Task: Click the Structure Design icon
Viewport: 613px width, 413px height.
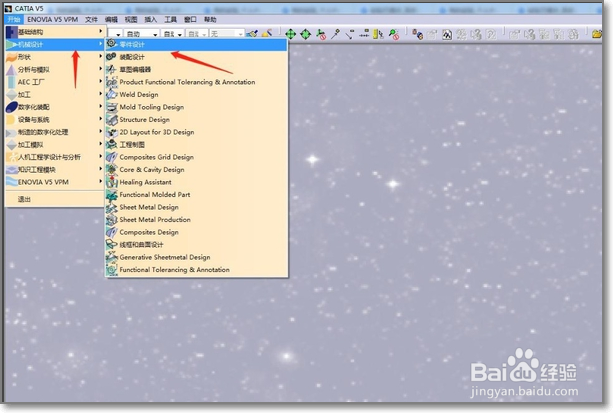Action: point(112,119)
